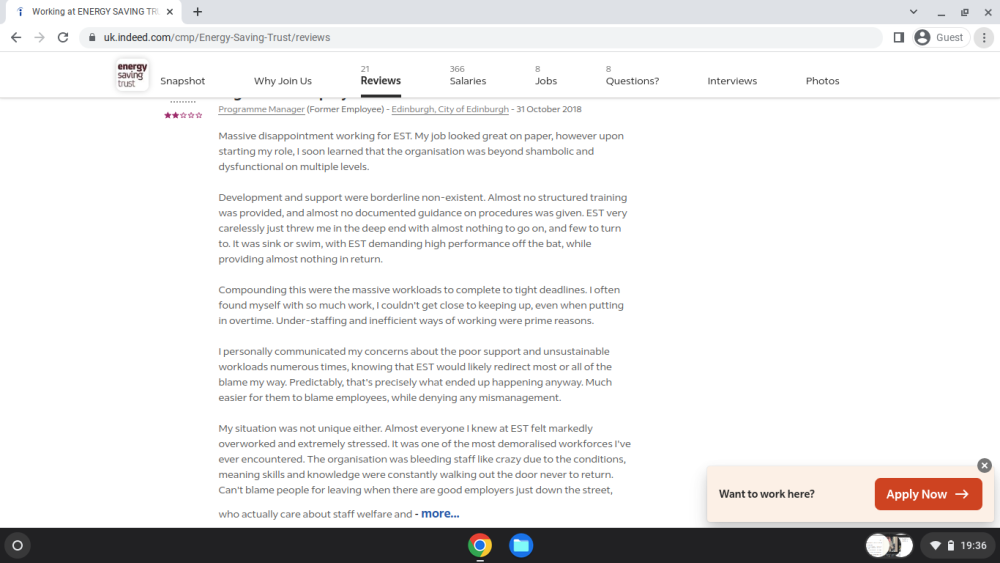The image size is (1000, 563).
Task: Reload the current page
Action: click(62, 38)
